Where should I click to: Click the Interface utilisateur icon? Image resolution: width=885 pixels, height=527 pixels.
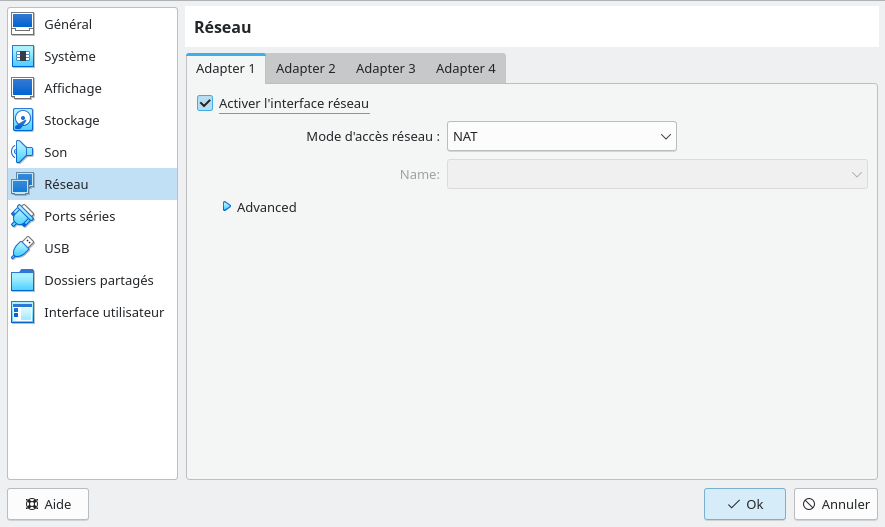coord(23,312)
